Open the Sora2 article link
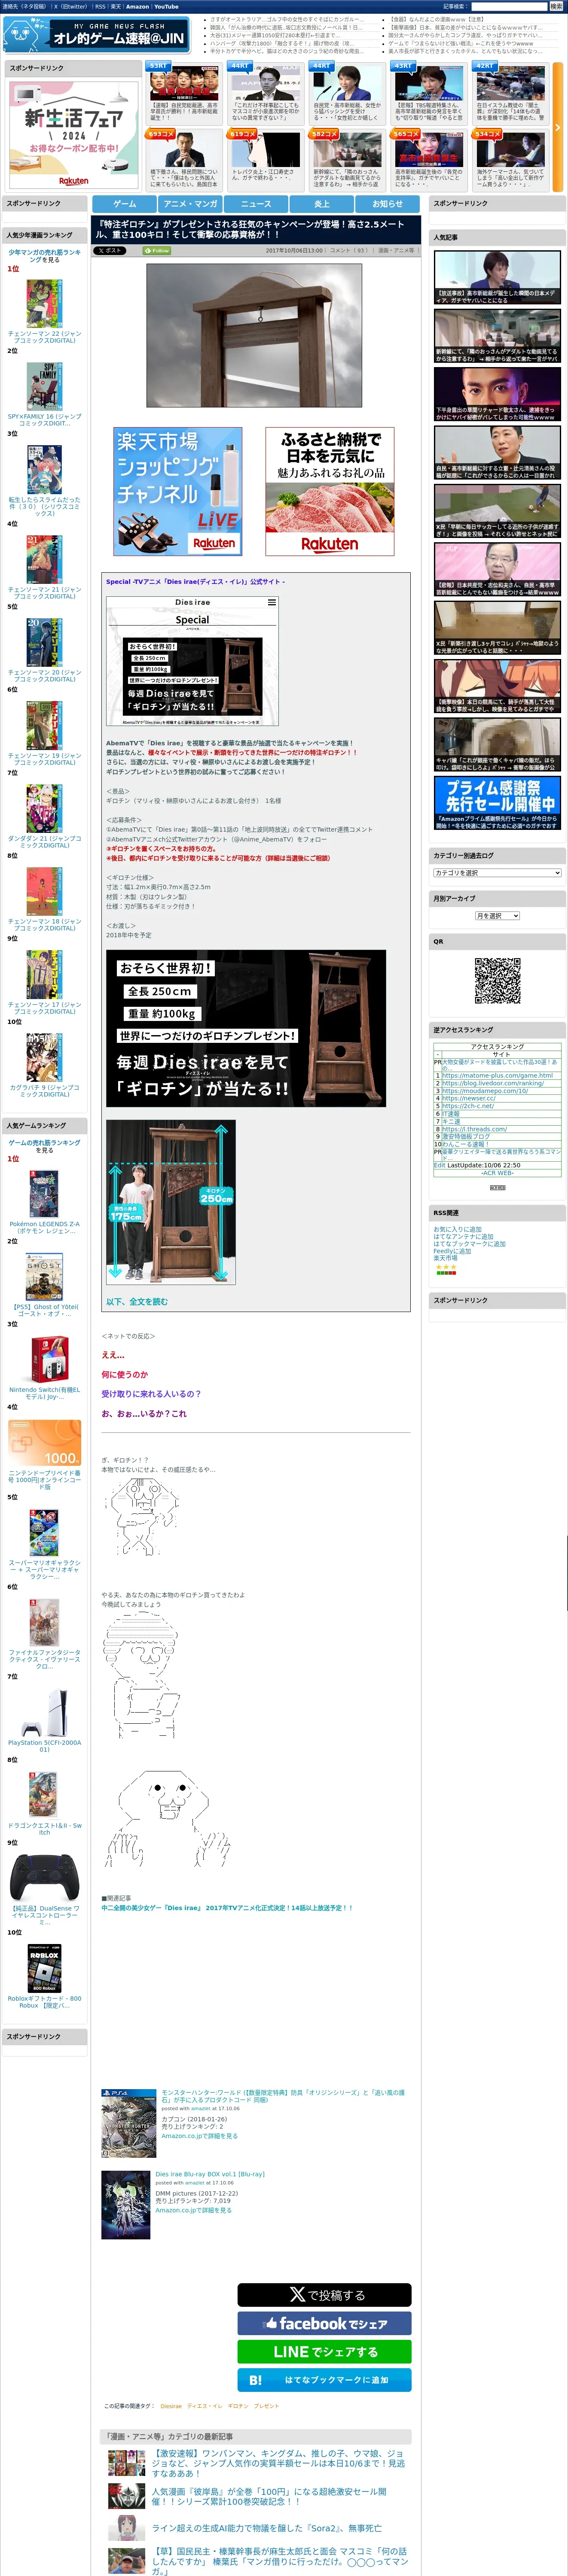 [x=266, y=2528]
